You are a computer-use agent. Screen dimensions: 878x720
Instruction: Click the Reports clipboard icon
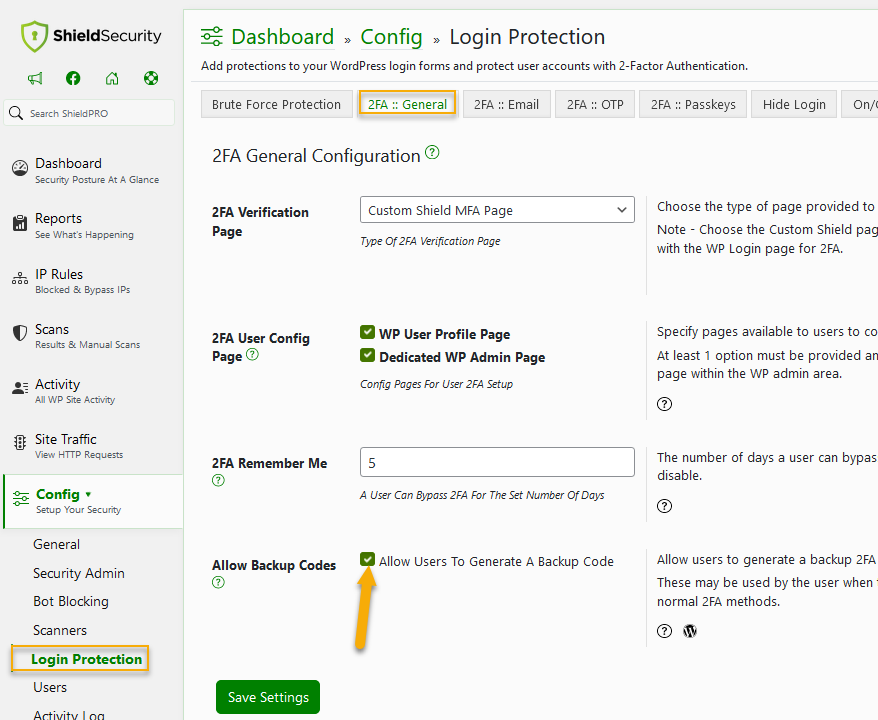point(20,223)
